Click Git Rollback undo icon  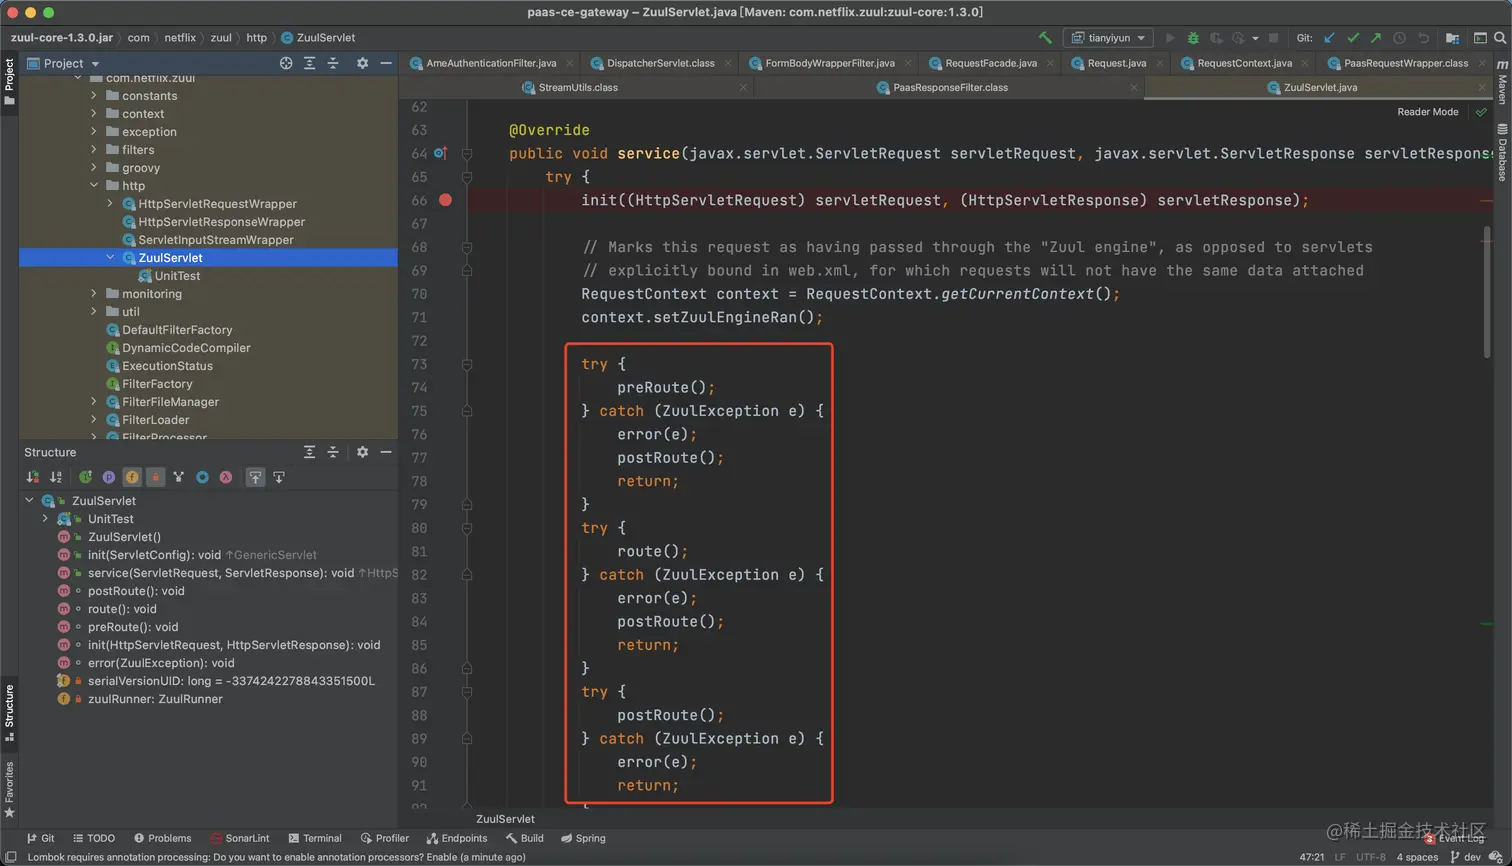tap(1423, 38)
